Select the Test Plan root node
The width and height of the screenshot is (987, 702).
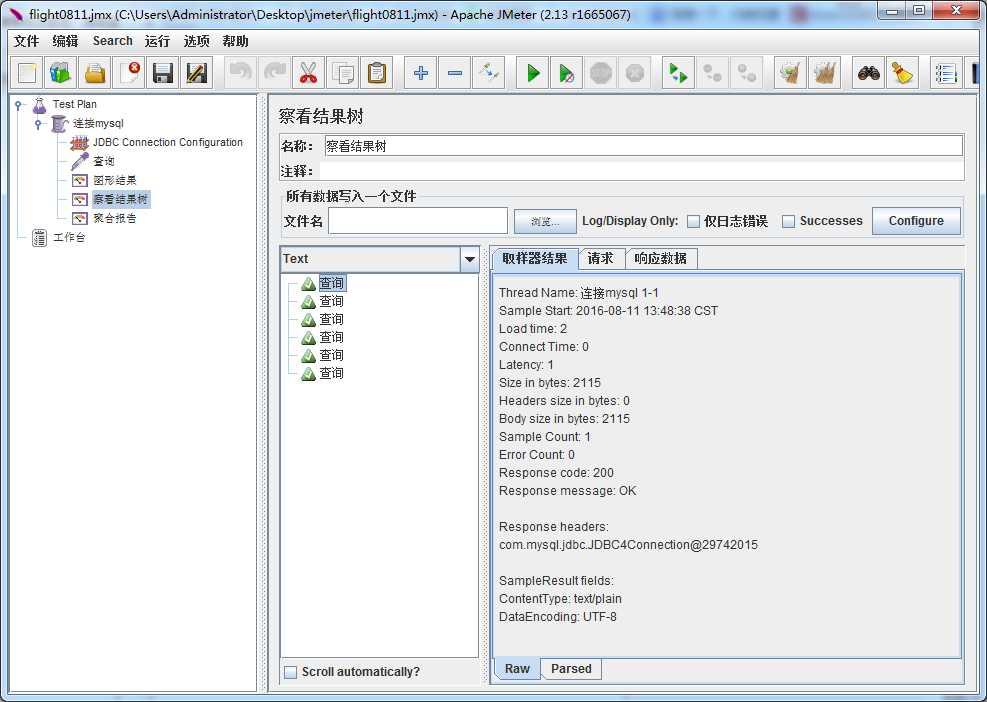[74, 105]
